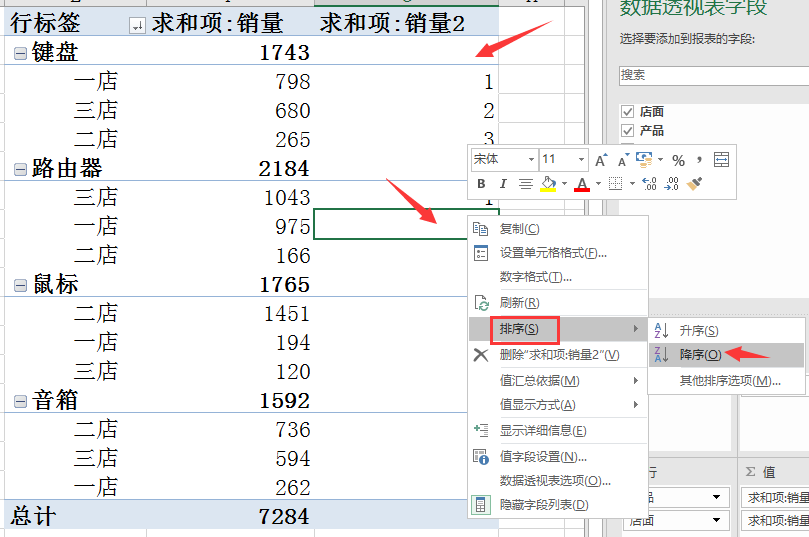Click the copy icon next to 复制(C)
Image resolution: width=809 pixels, height=537 pixels.
click(x=480, y=229)
